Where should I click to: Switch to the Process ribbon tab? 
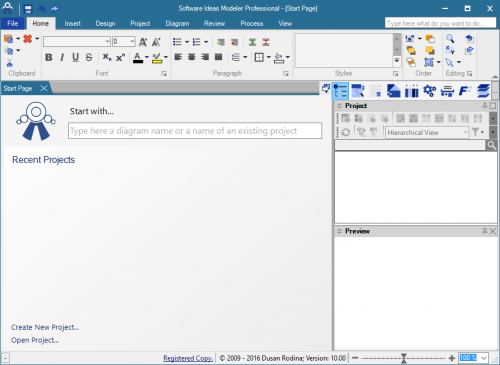coord(252,24)
